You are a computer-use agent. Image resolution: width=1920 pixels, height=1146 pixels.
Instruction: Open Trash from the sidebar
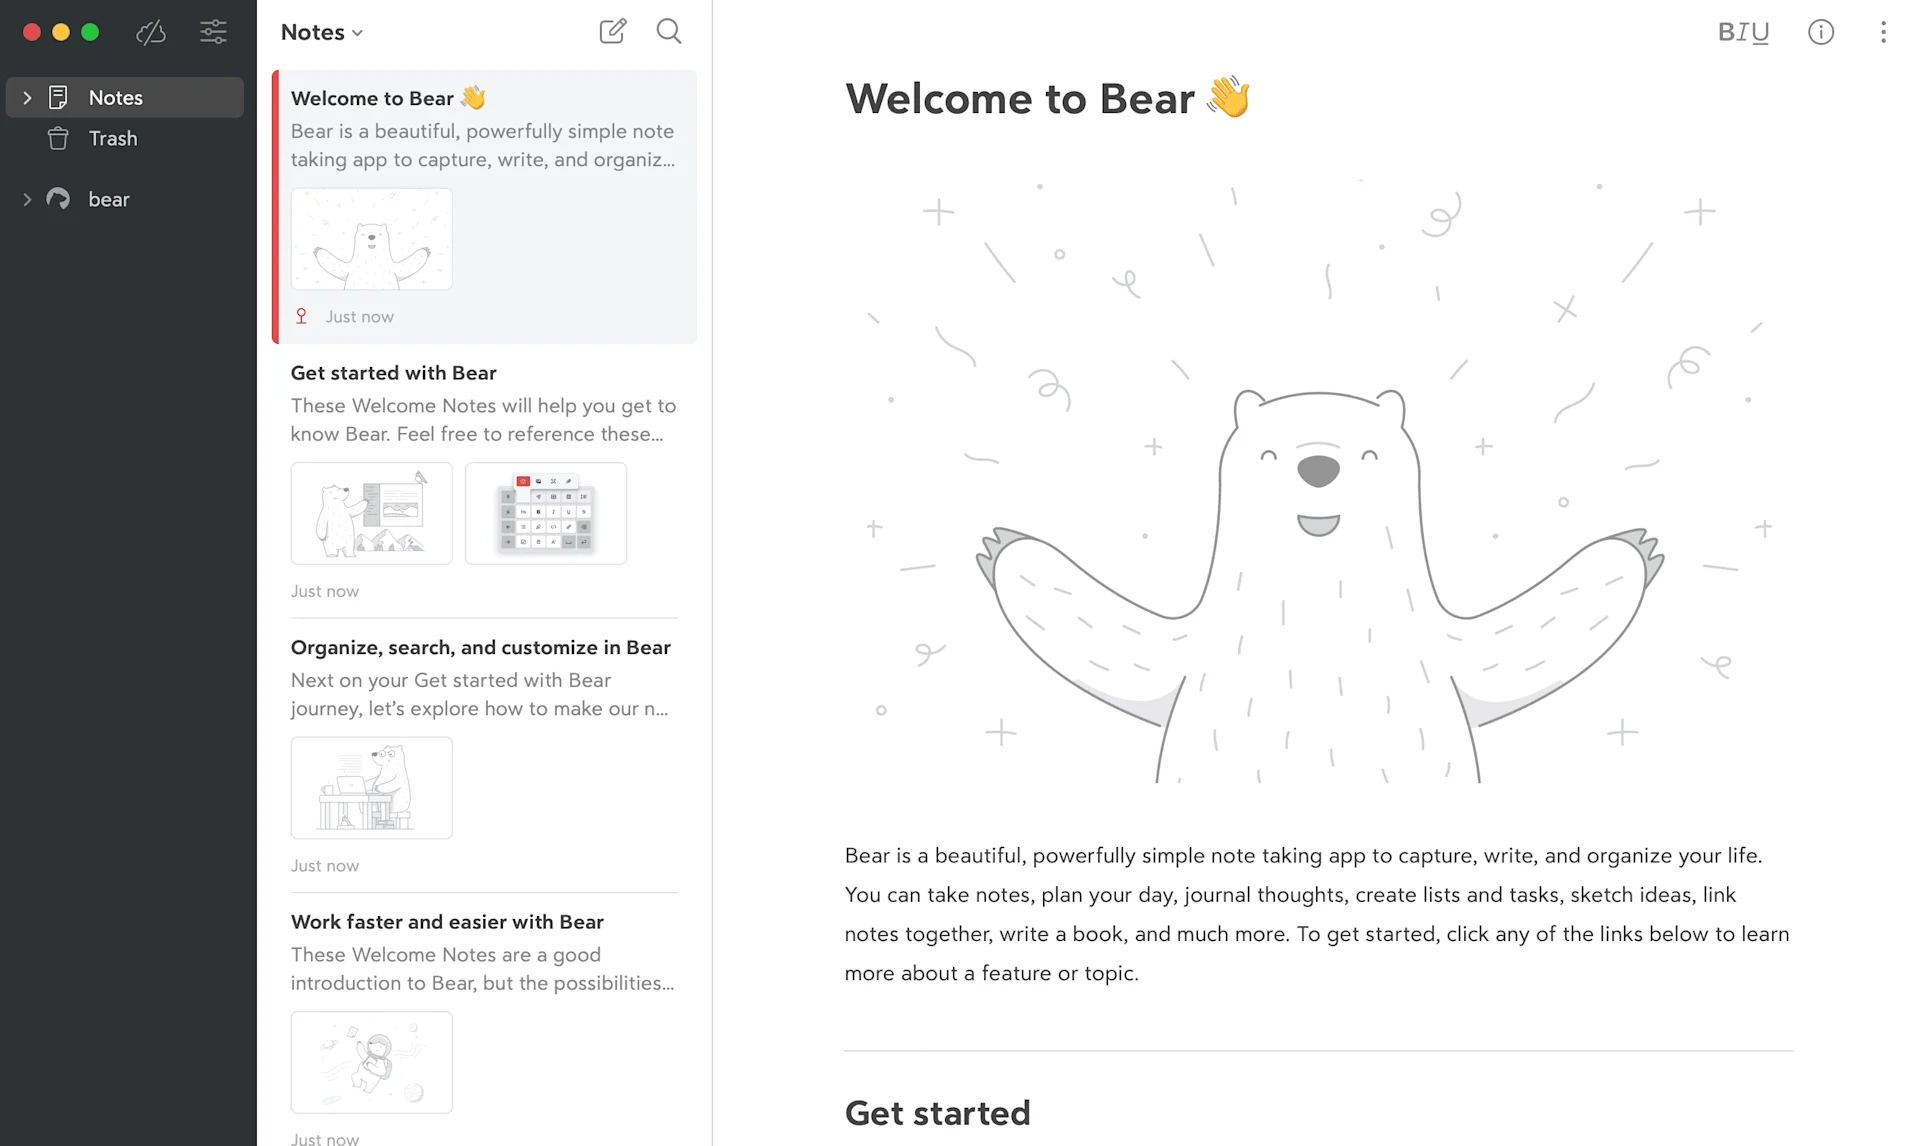point(113,138)
